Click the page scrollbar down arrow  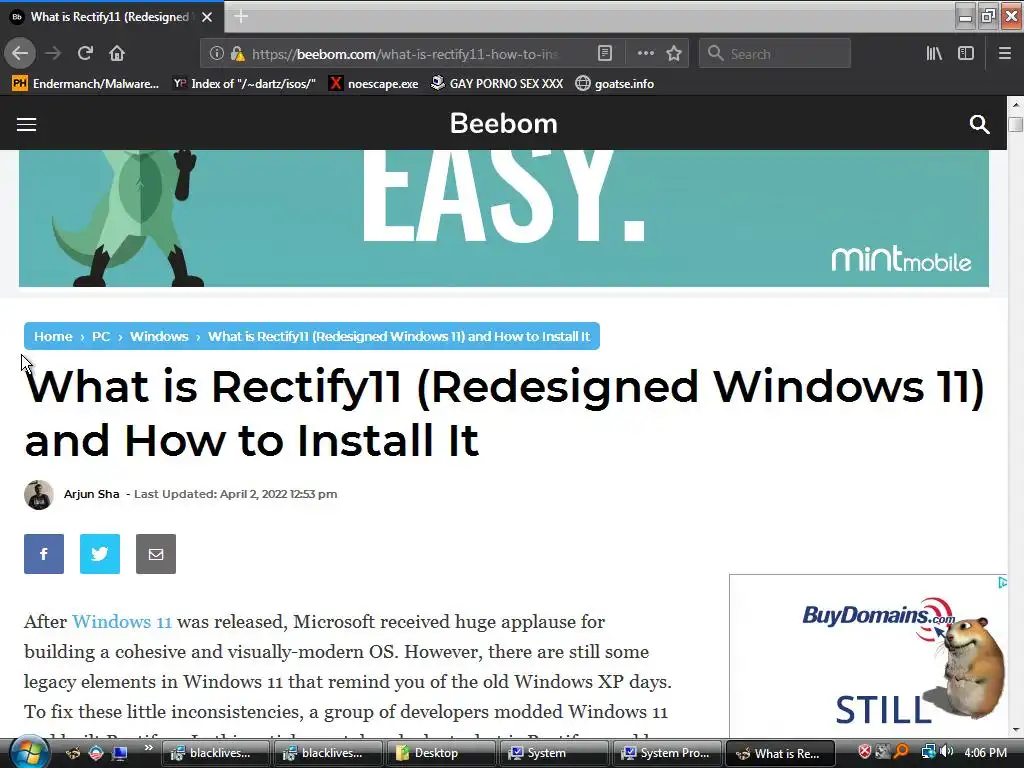1015,729
